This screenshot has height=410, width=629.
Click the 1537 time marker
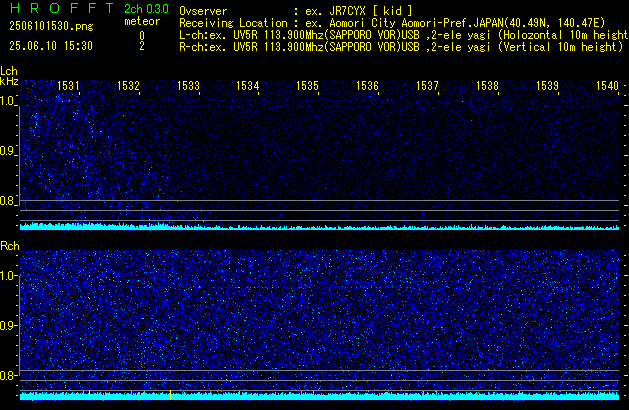tap(427, 86)
